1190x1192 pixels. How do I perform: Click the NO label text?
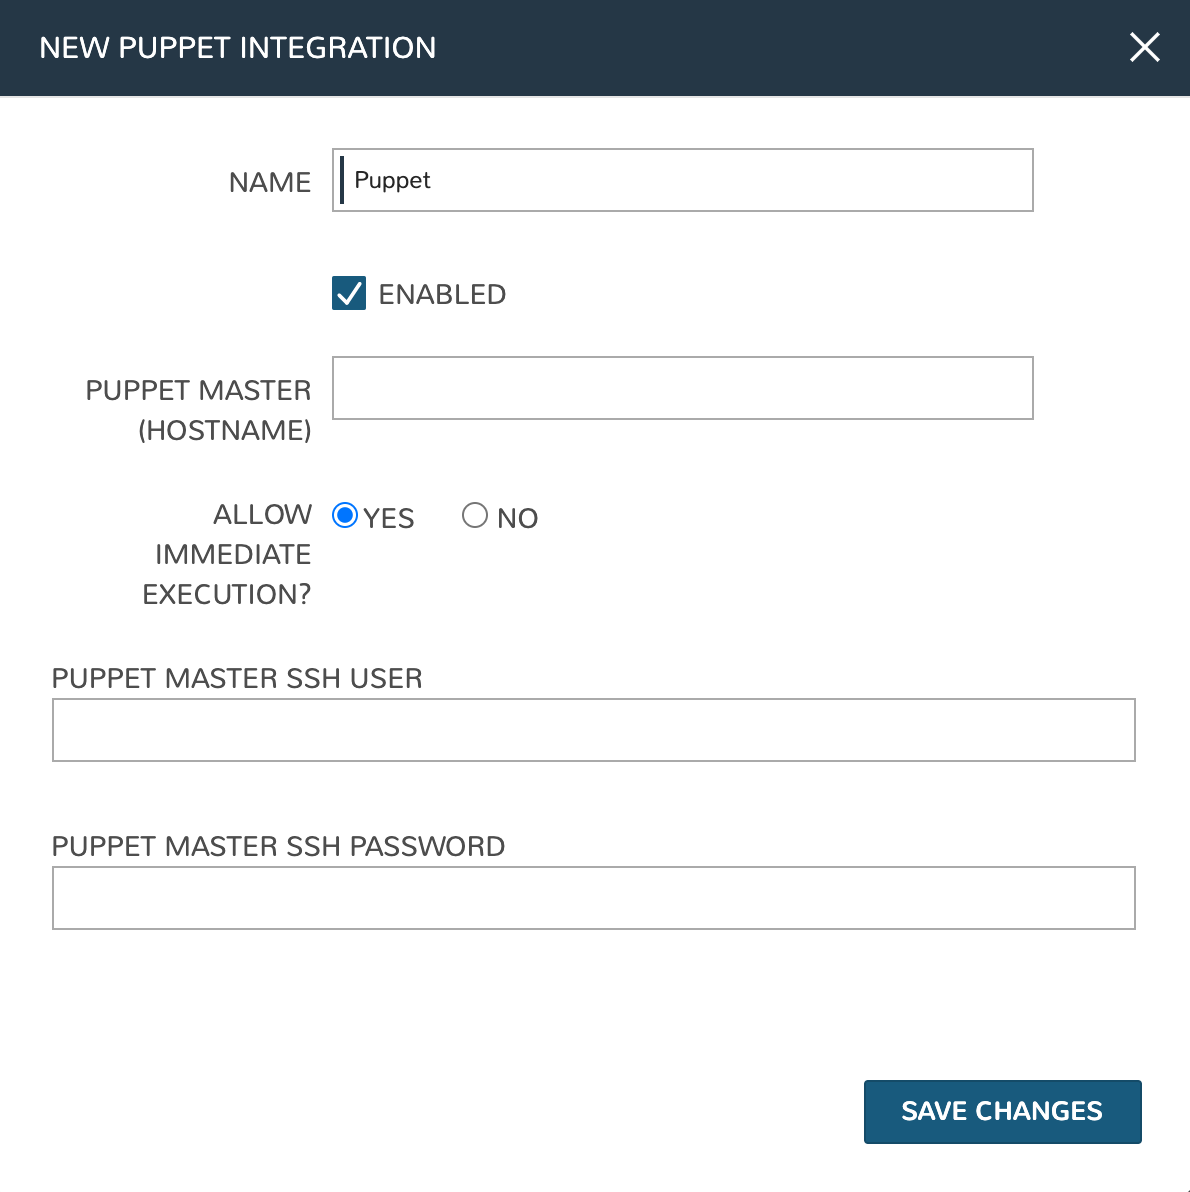tap(517, 518)
